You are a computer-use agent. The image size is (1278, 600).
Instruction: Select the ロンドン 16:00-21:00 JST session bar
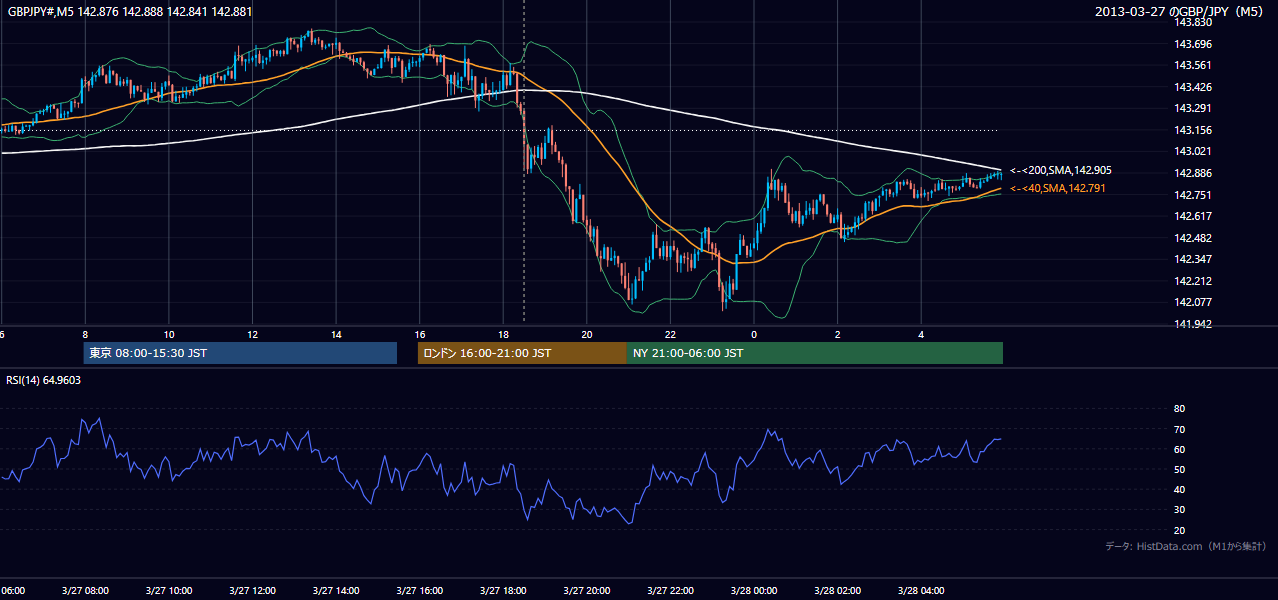pos(522,353)
